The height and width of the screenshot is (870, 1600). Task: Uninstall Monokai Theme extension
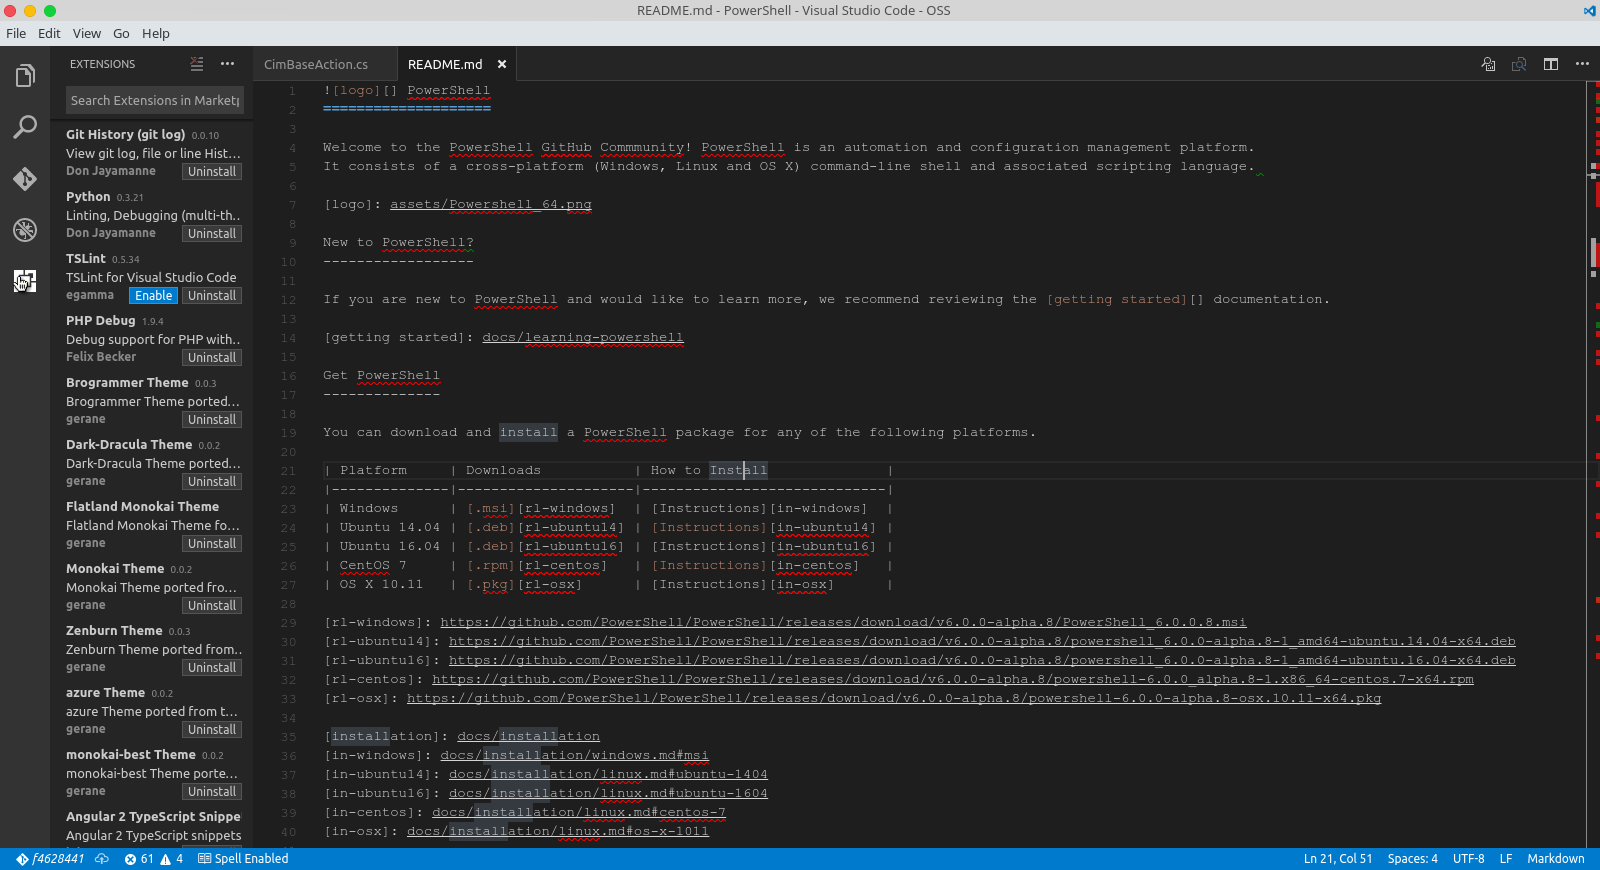tap(212, 606)
